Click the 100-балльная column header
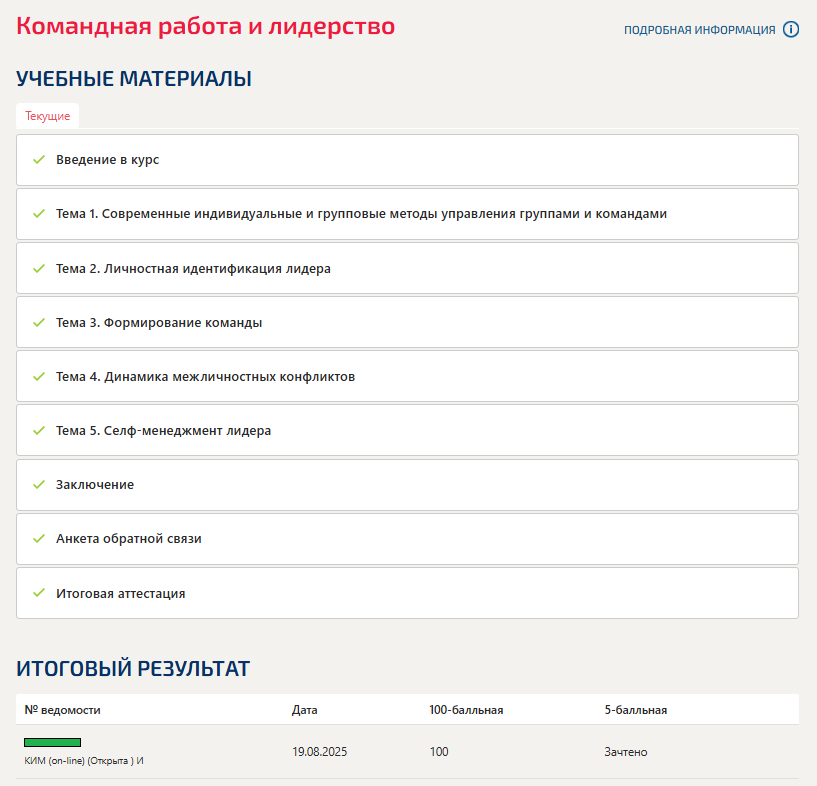The height and width of the screenshot is (786, 817). pyautogui.click(x=466, y=710)
